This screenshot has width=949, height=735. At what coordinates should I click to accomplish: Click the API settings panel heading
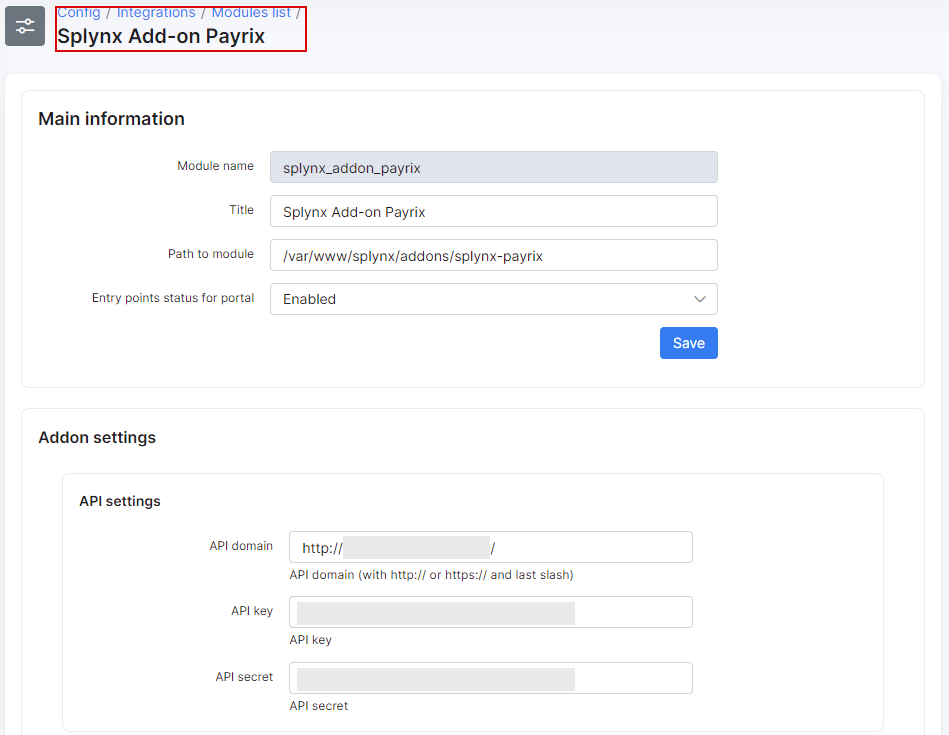pos(120,501)
